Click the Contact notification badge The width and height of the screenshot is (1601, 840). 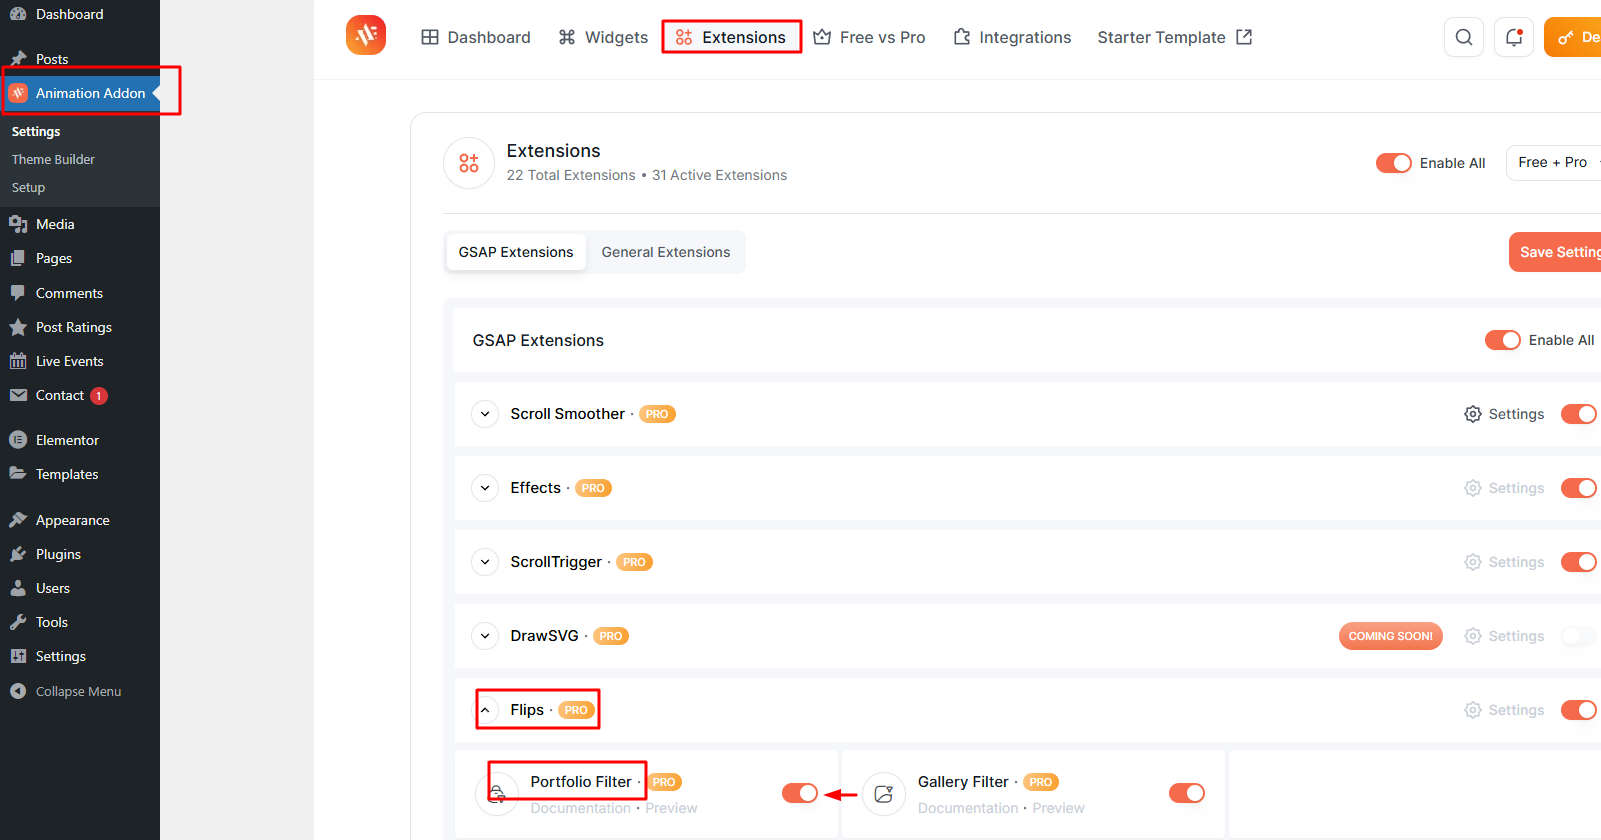99,396
